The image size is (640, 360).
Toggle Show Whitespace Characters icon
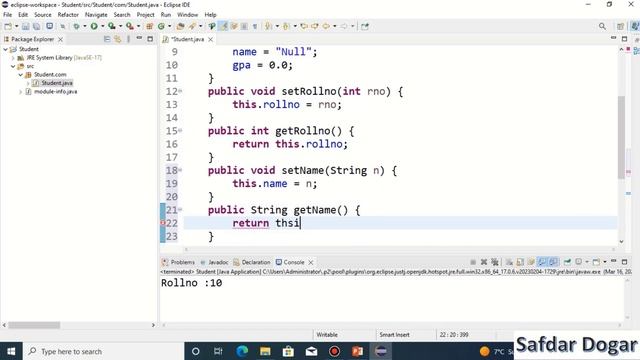point(255,26)
